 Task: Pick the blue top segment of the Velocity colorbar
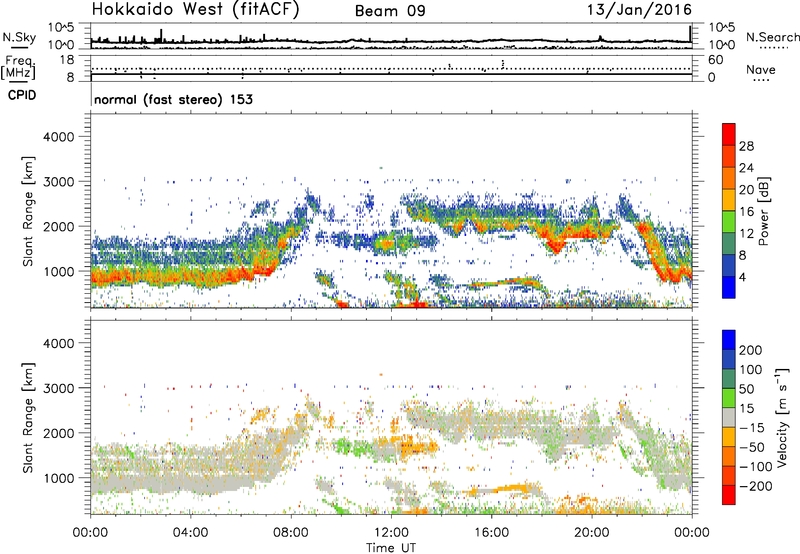(729, 340)
